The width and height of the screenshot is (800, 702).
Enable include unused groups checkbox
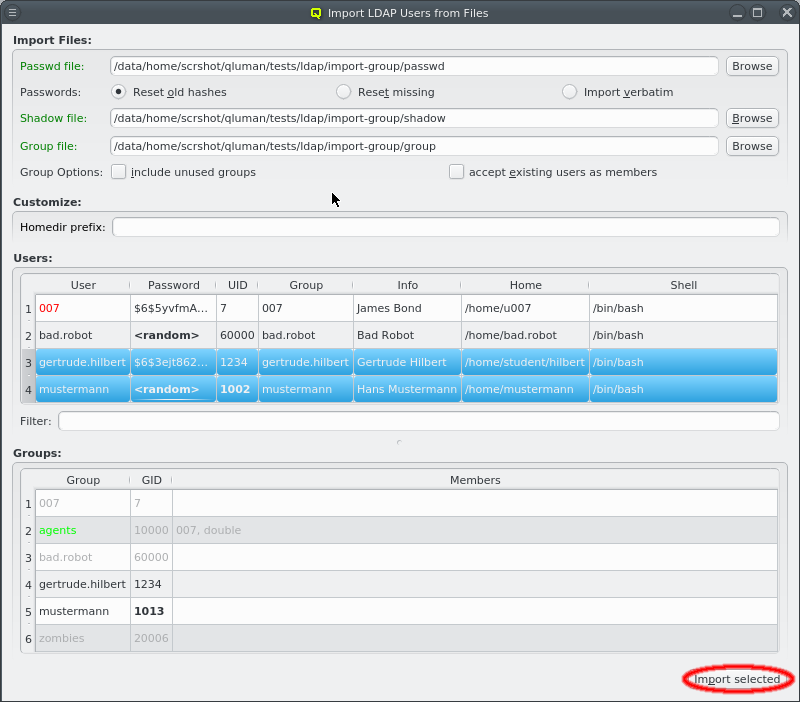pos(118,172)
